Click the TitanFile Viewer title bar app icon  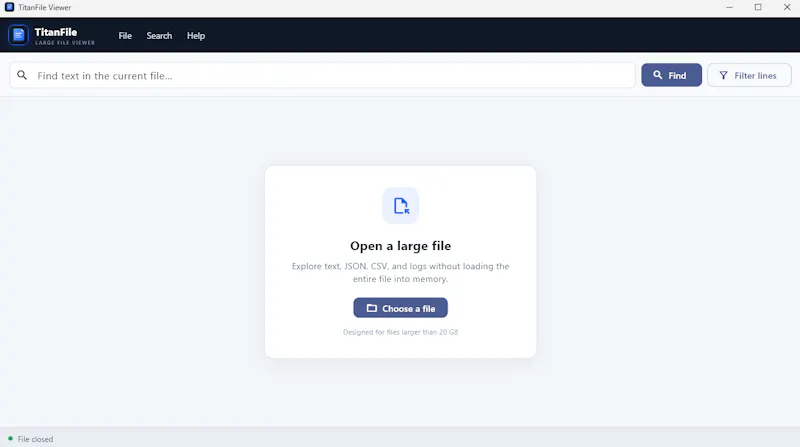(x=9, y=7)
